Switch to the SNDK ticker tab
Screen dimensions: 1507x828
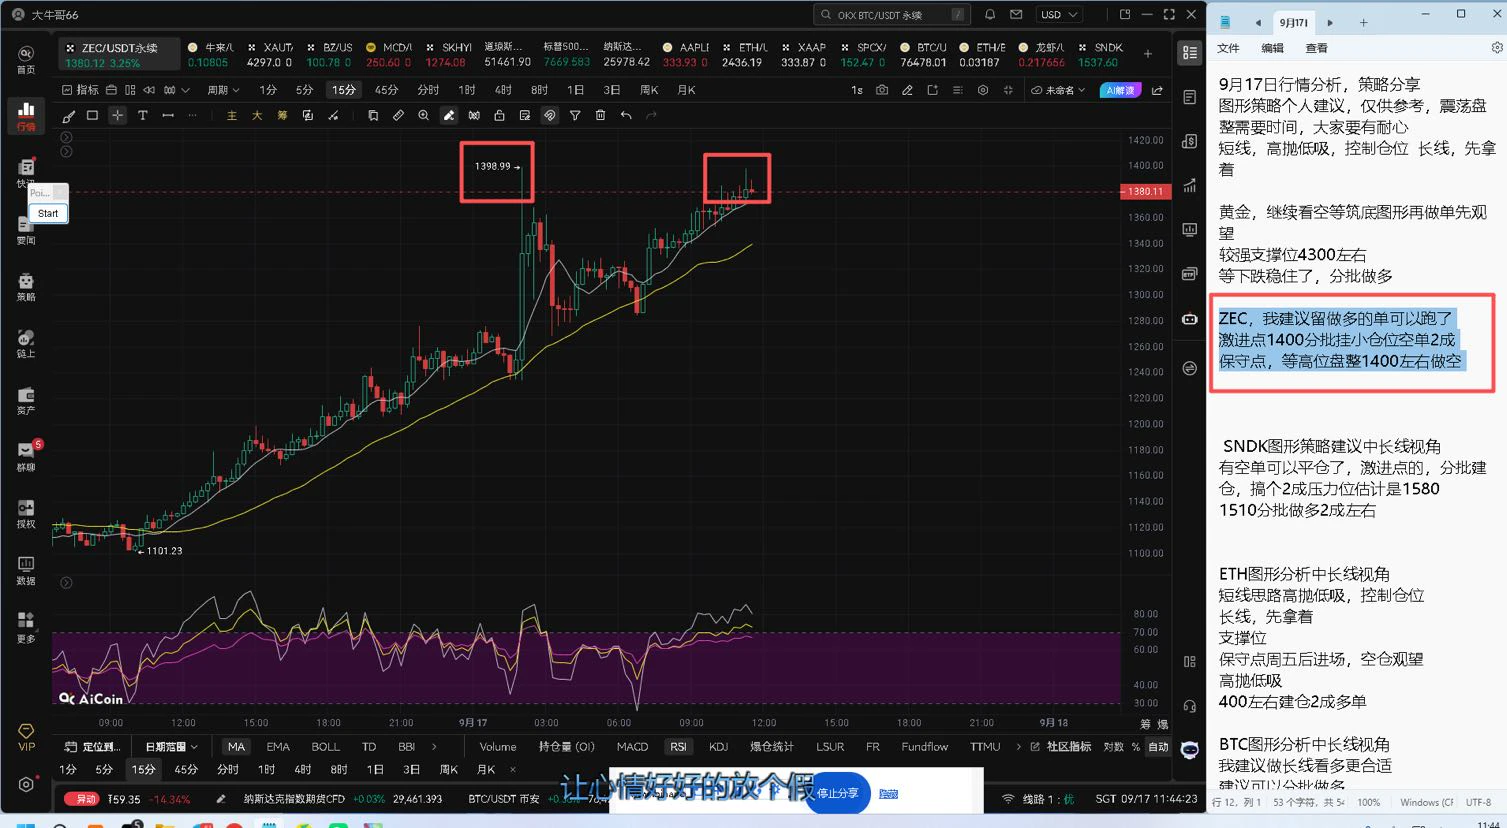pos(1100,54)
